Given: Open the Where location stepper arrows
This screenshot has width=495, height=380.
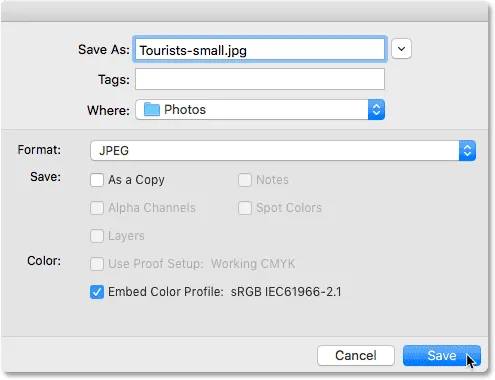Looking at the screenshot, I should [376, 110].
